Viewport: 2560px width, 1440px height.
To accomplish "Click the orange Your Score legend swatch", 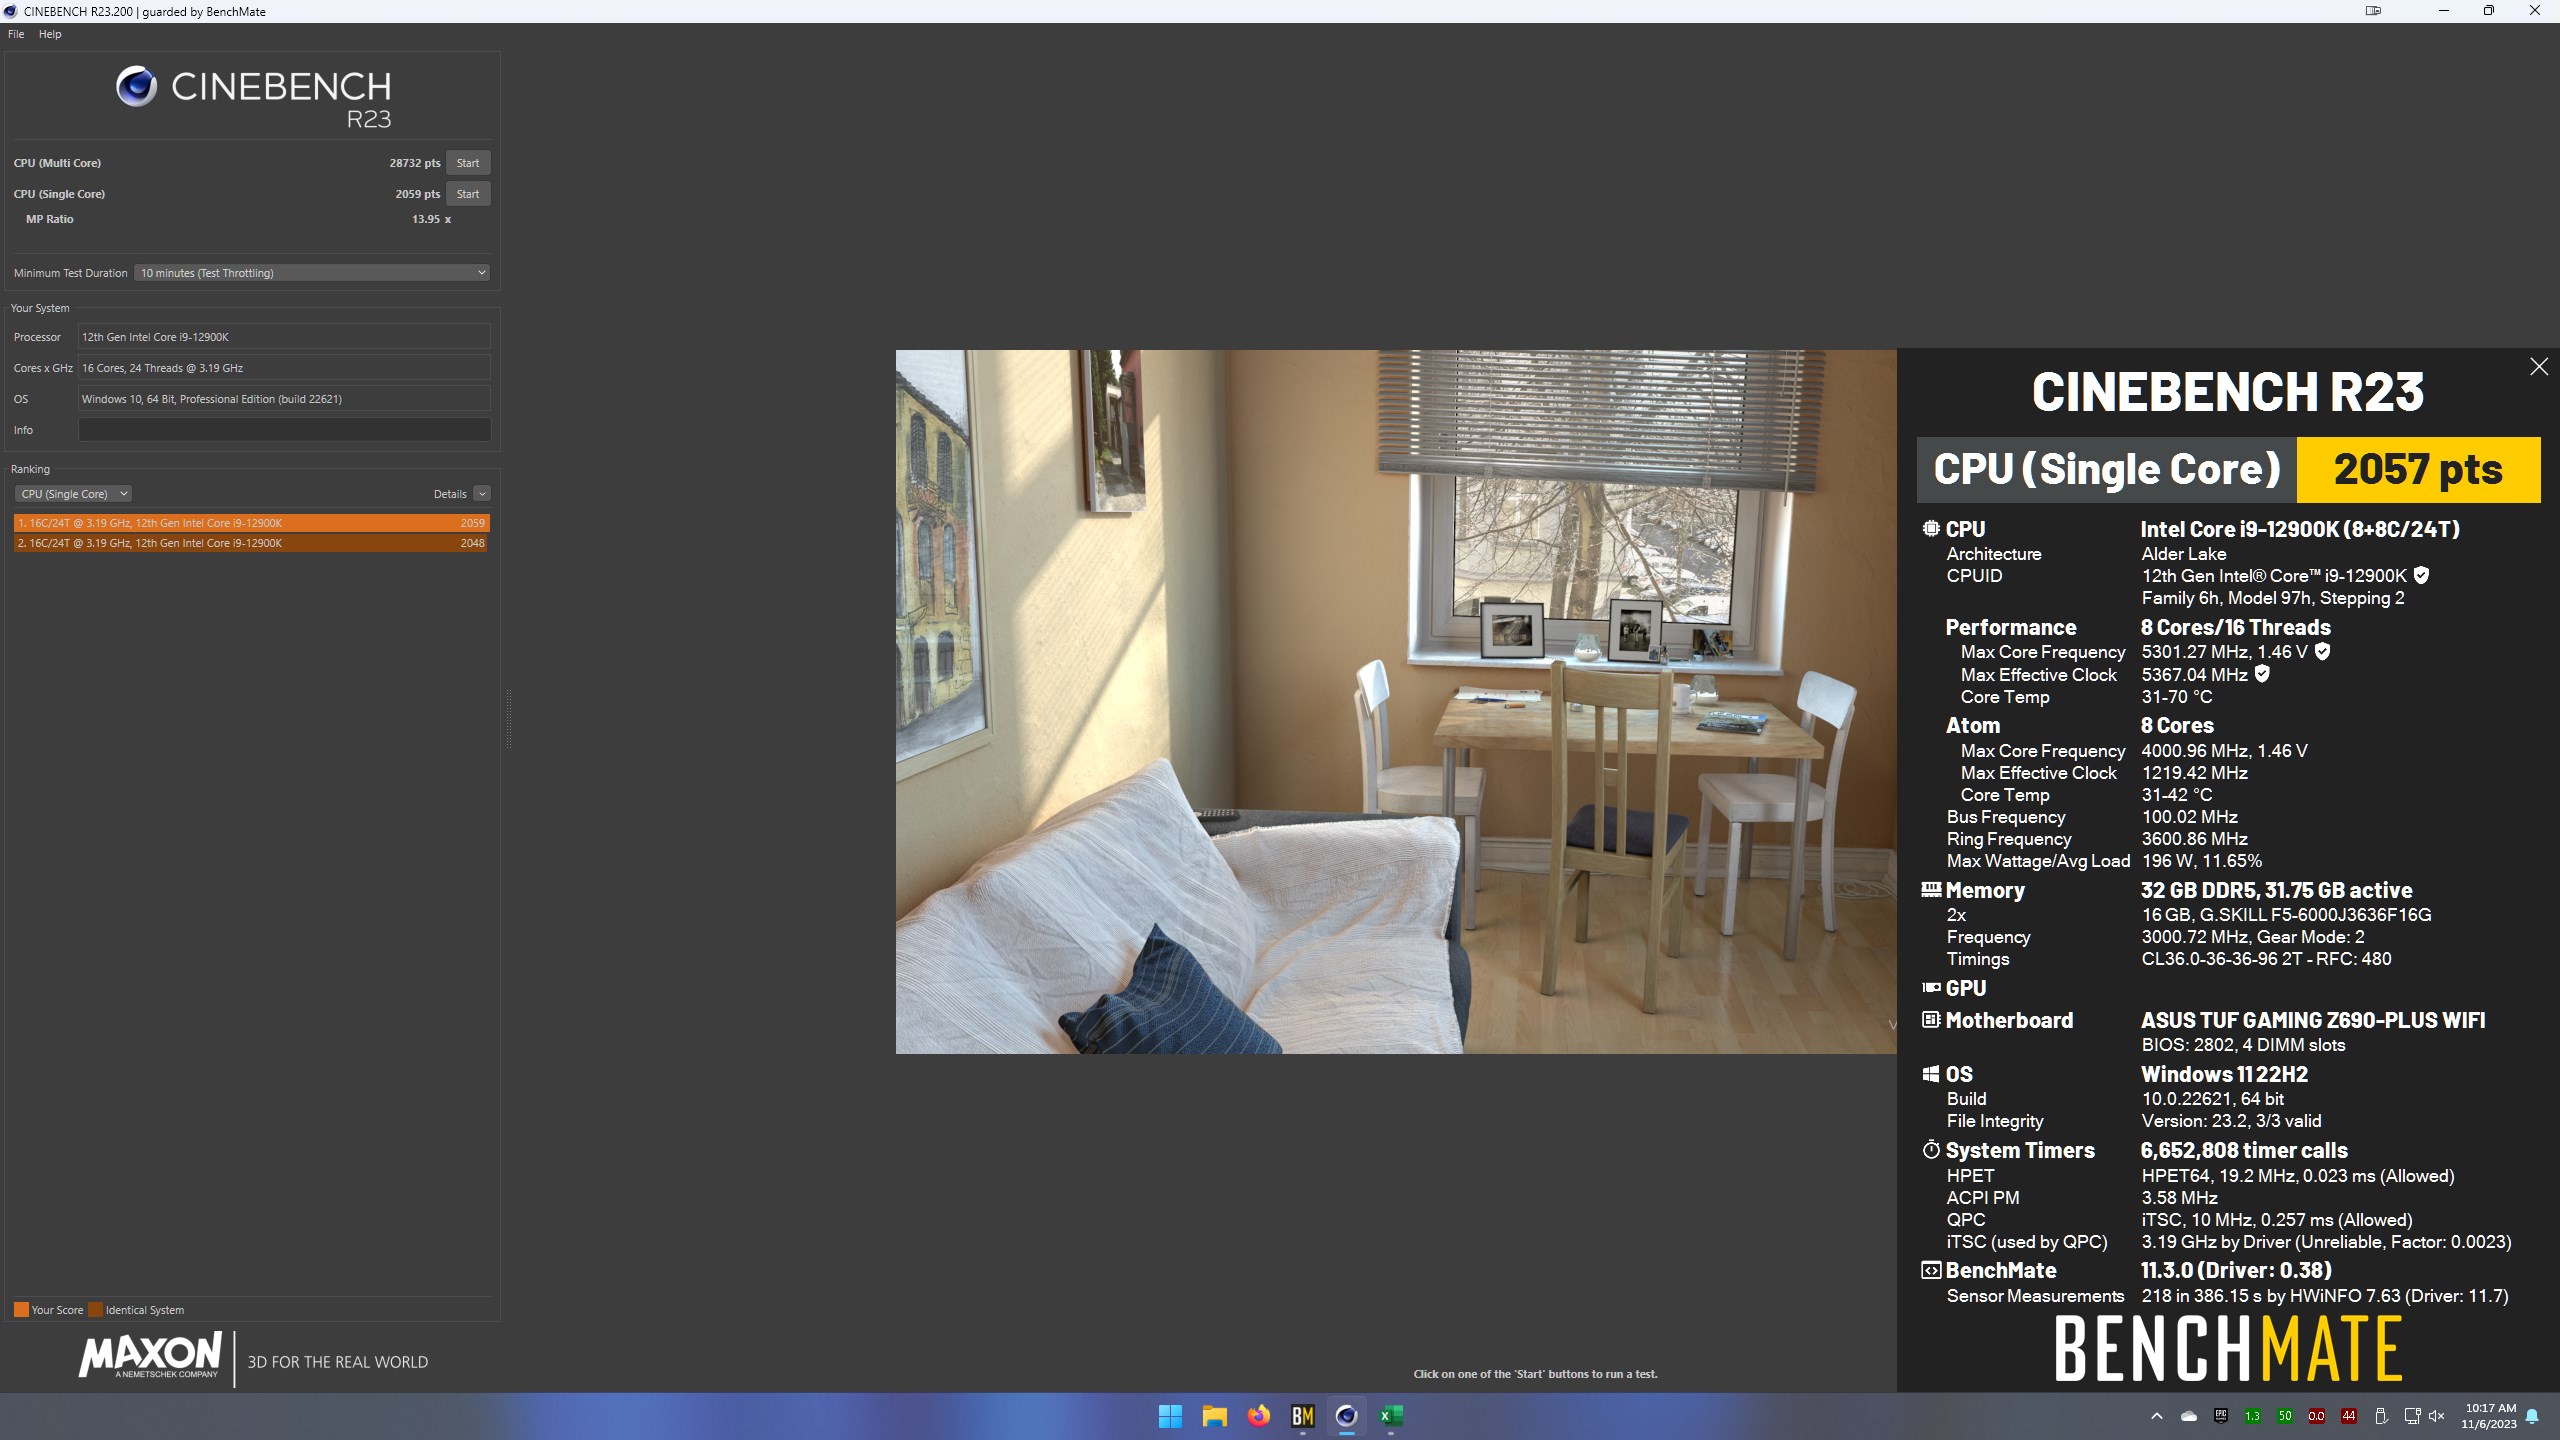I will 21,1310.
